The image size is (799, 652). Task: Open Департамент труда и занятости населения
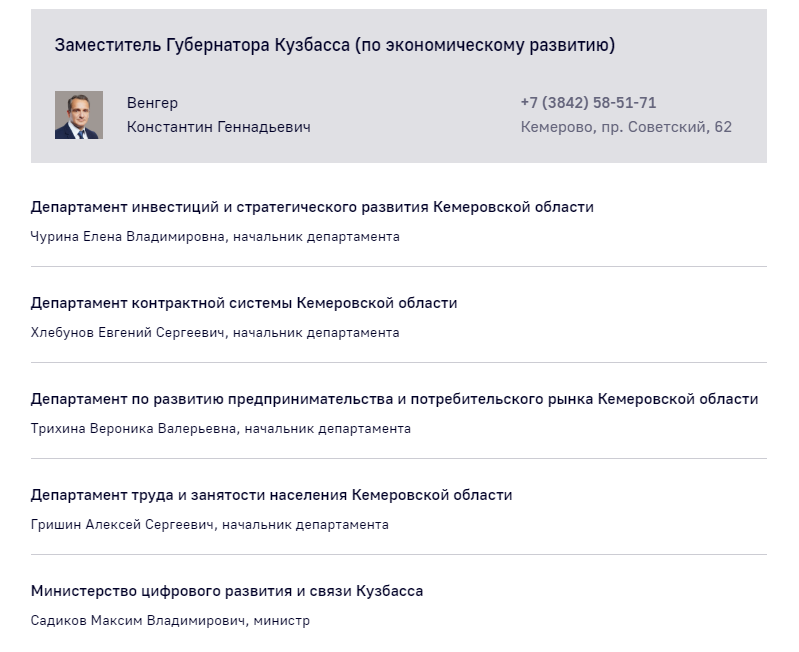tap(271, 495)
